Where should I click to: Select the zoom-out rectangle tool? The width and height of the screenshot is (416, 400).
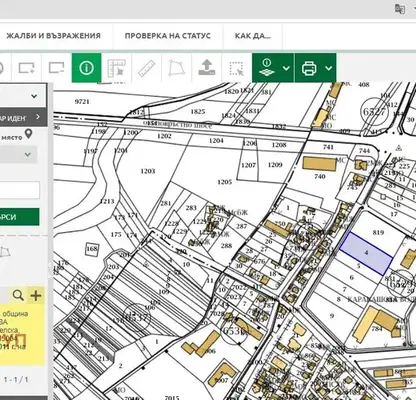pos(56,68)
